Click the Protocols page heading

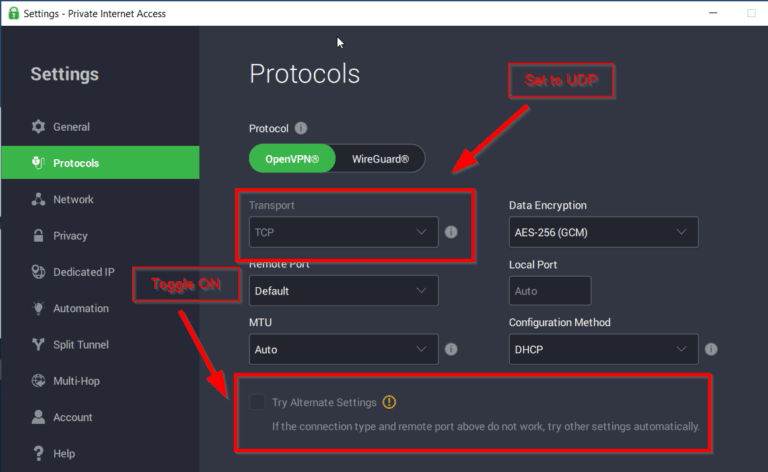coord(305,74)
